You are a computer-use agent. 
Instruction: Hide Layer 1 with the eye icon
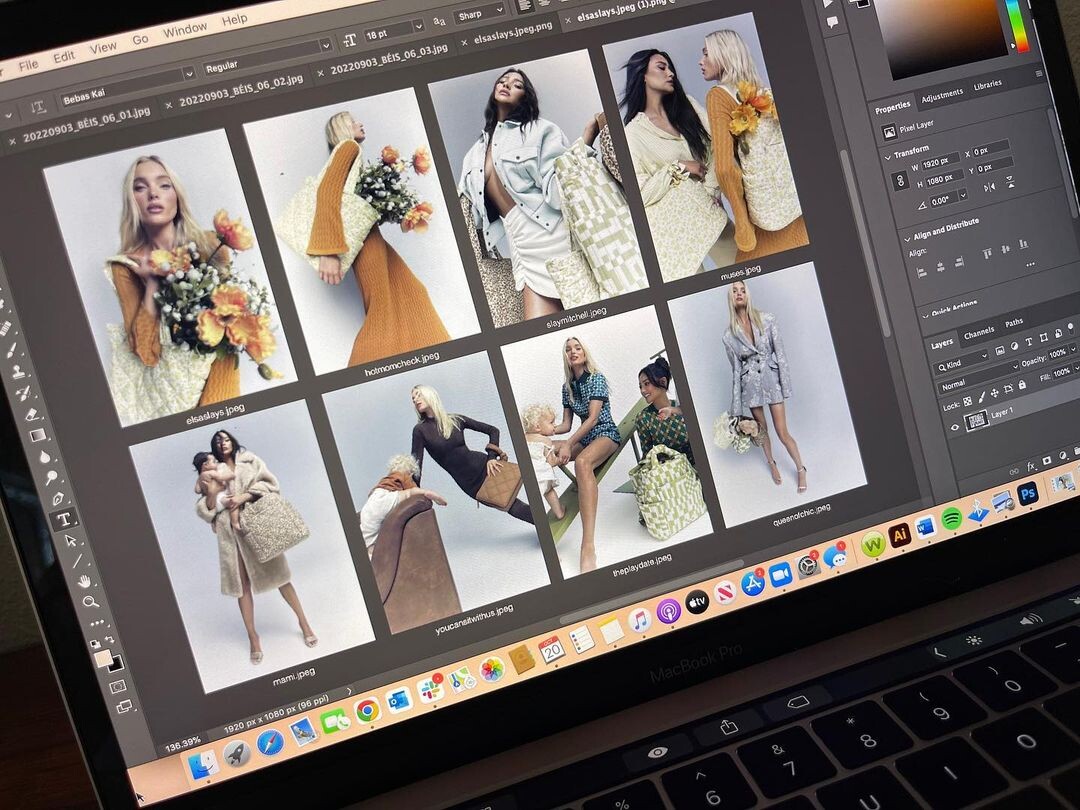955,426
